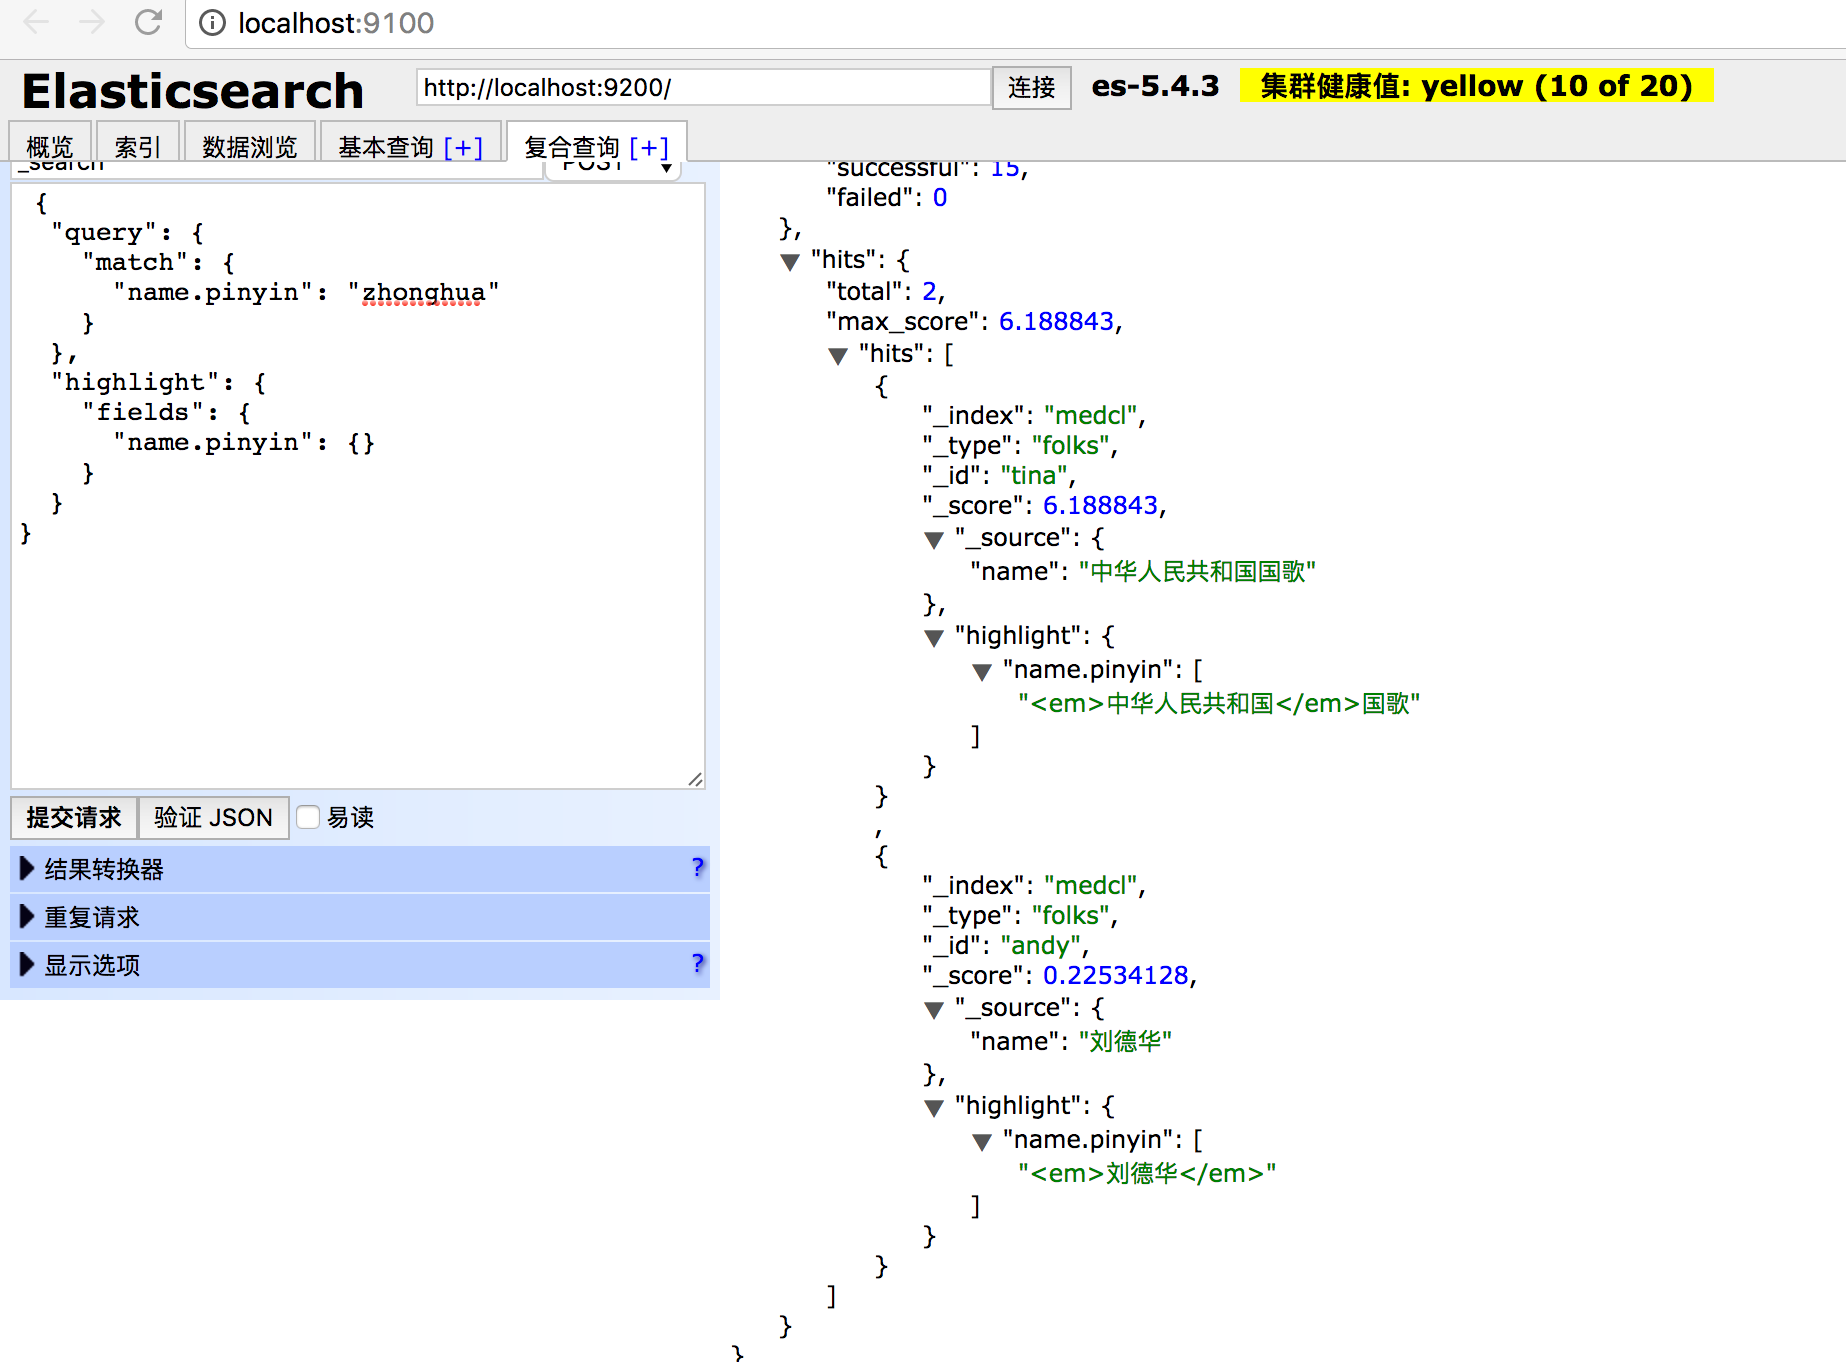Reload the page with refresh icon

(x=148, y=22)
